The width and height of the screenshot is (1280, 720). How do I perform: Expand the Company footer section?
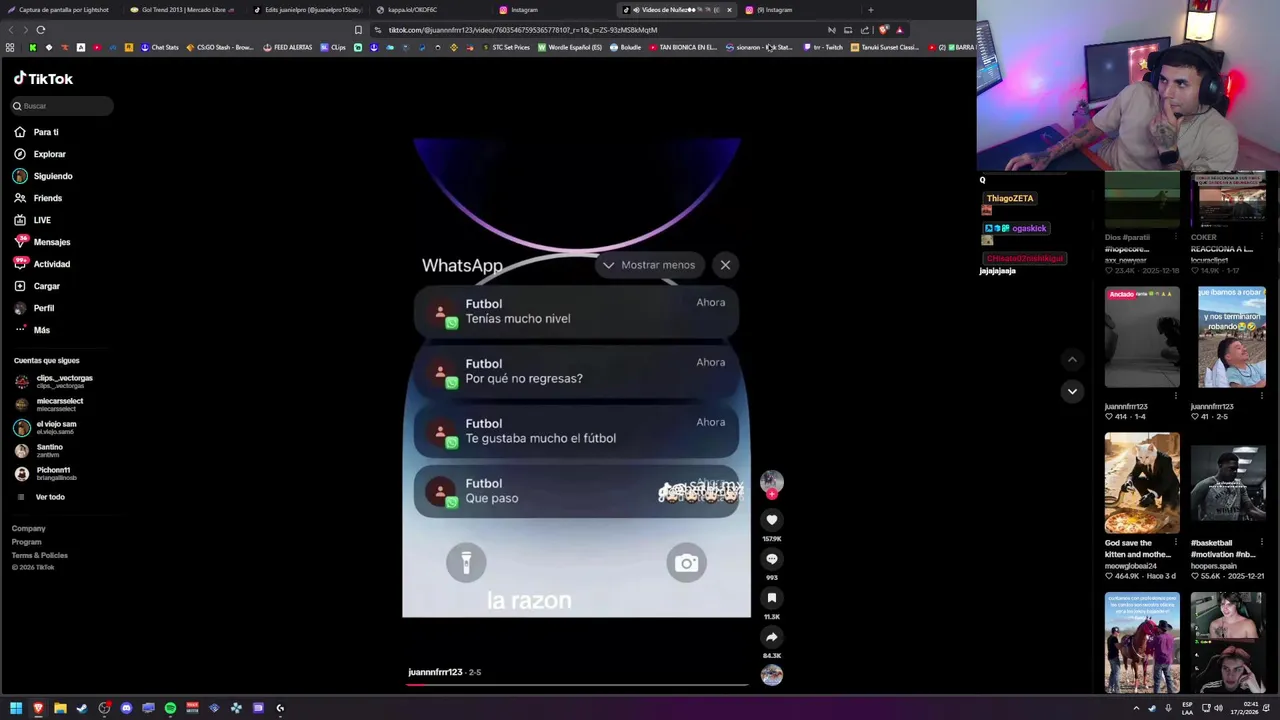point(28,528)
